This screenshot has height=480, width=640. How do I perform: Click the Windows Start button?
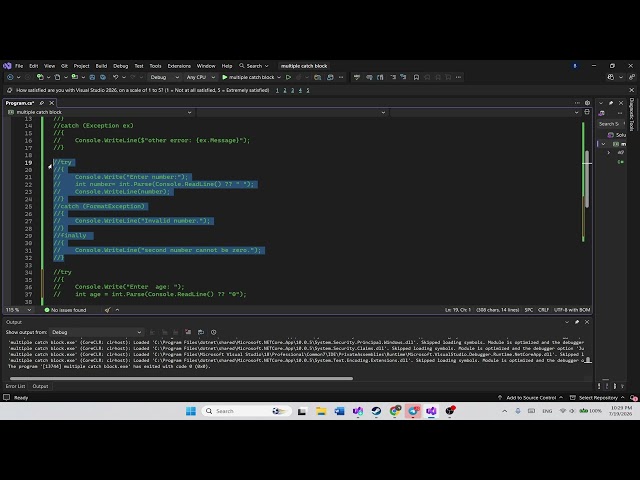pos(191,411)
